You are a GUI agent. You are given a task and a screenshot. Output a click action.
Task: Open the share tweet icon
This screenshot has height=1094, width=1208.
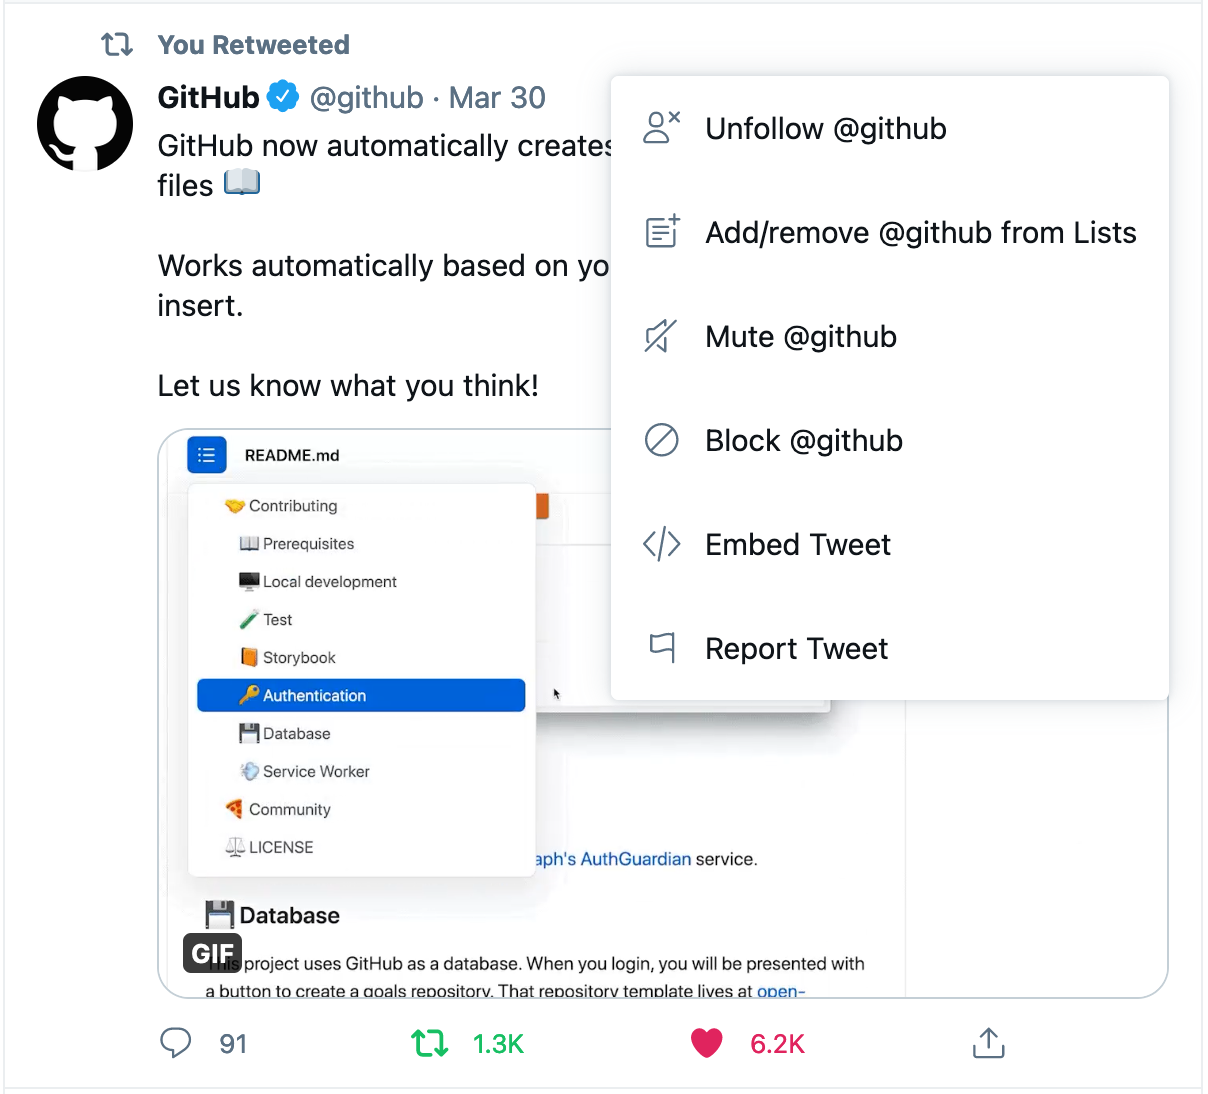[988, 1043]
